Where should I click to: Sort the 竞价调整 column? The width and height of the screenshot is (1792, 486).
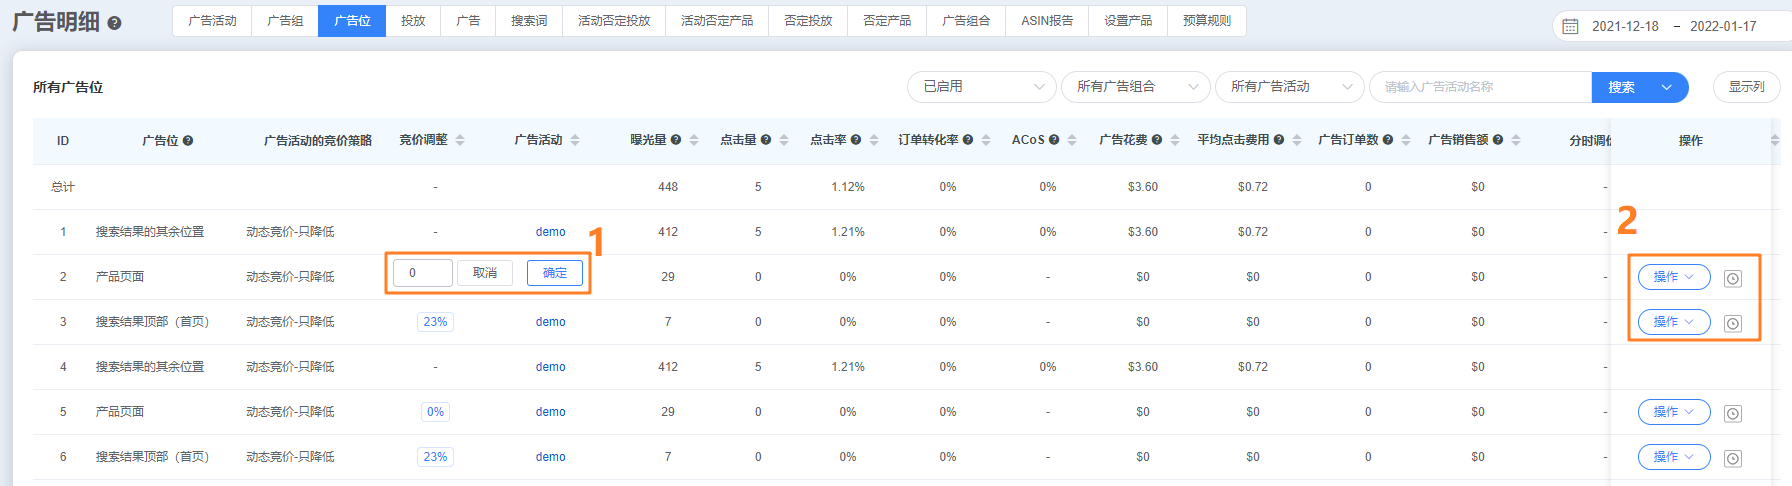[460, 140]
